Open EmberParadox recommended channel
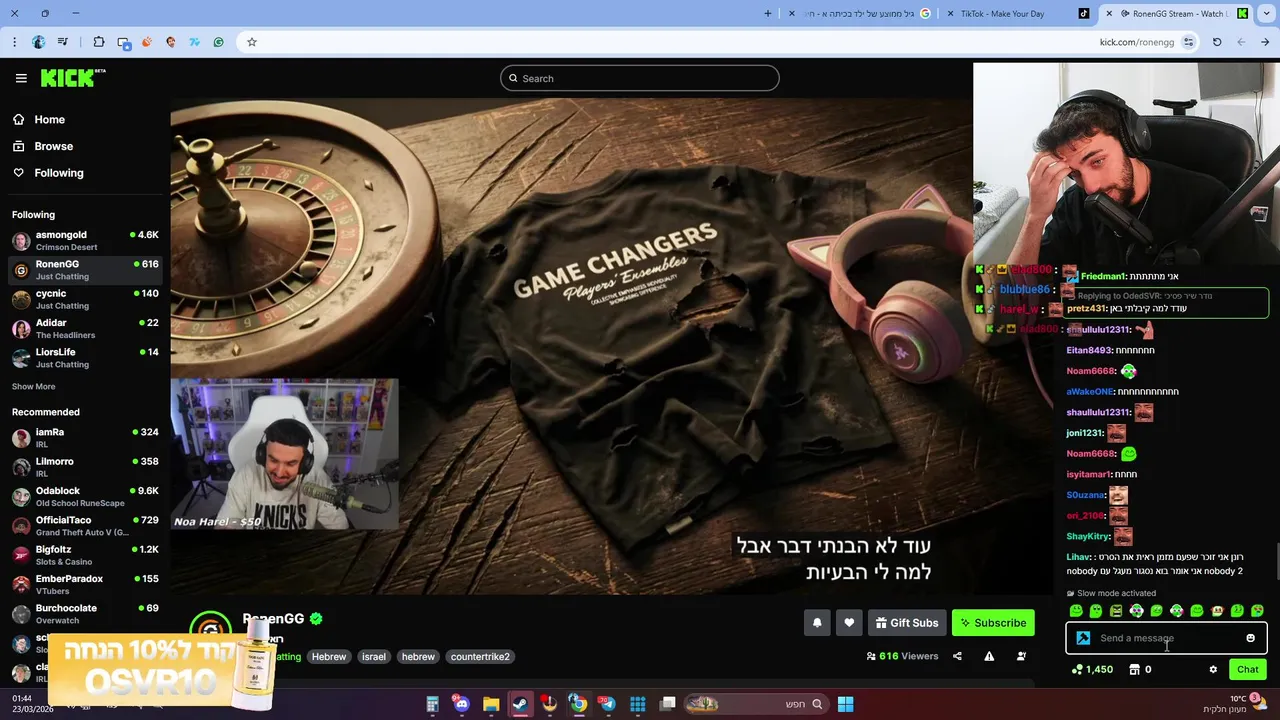Viewport: 1280px width, 720px height. (x=85, y=584)
